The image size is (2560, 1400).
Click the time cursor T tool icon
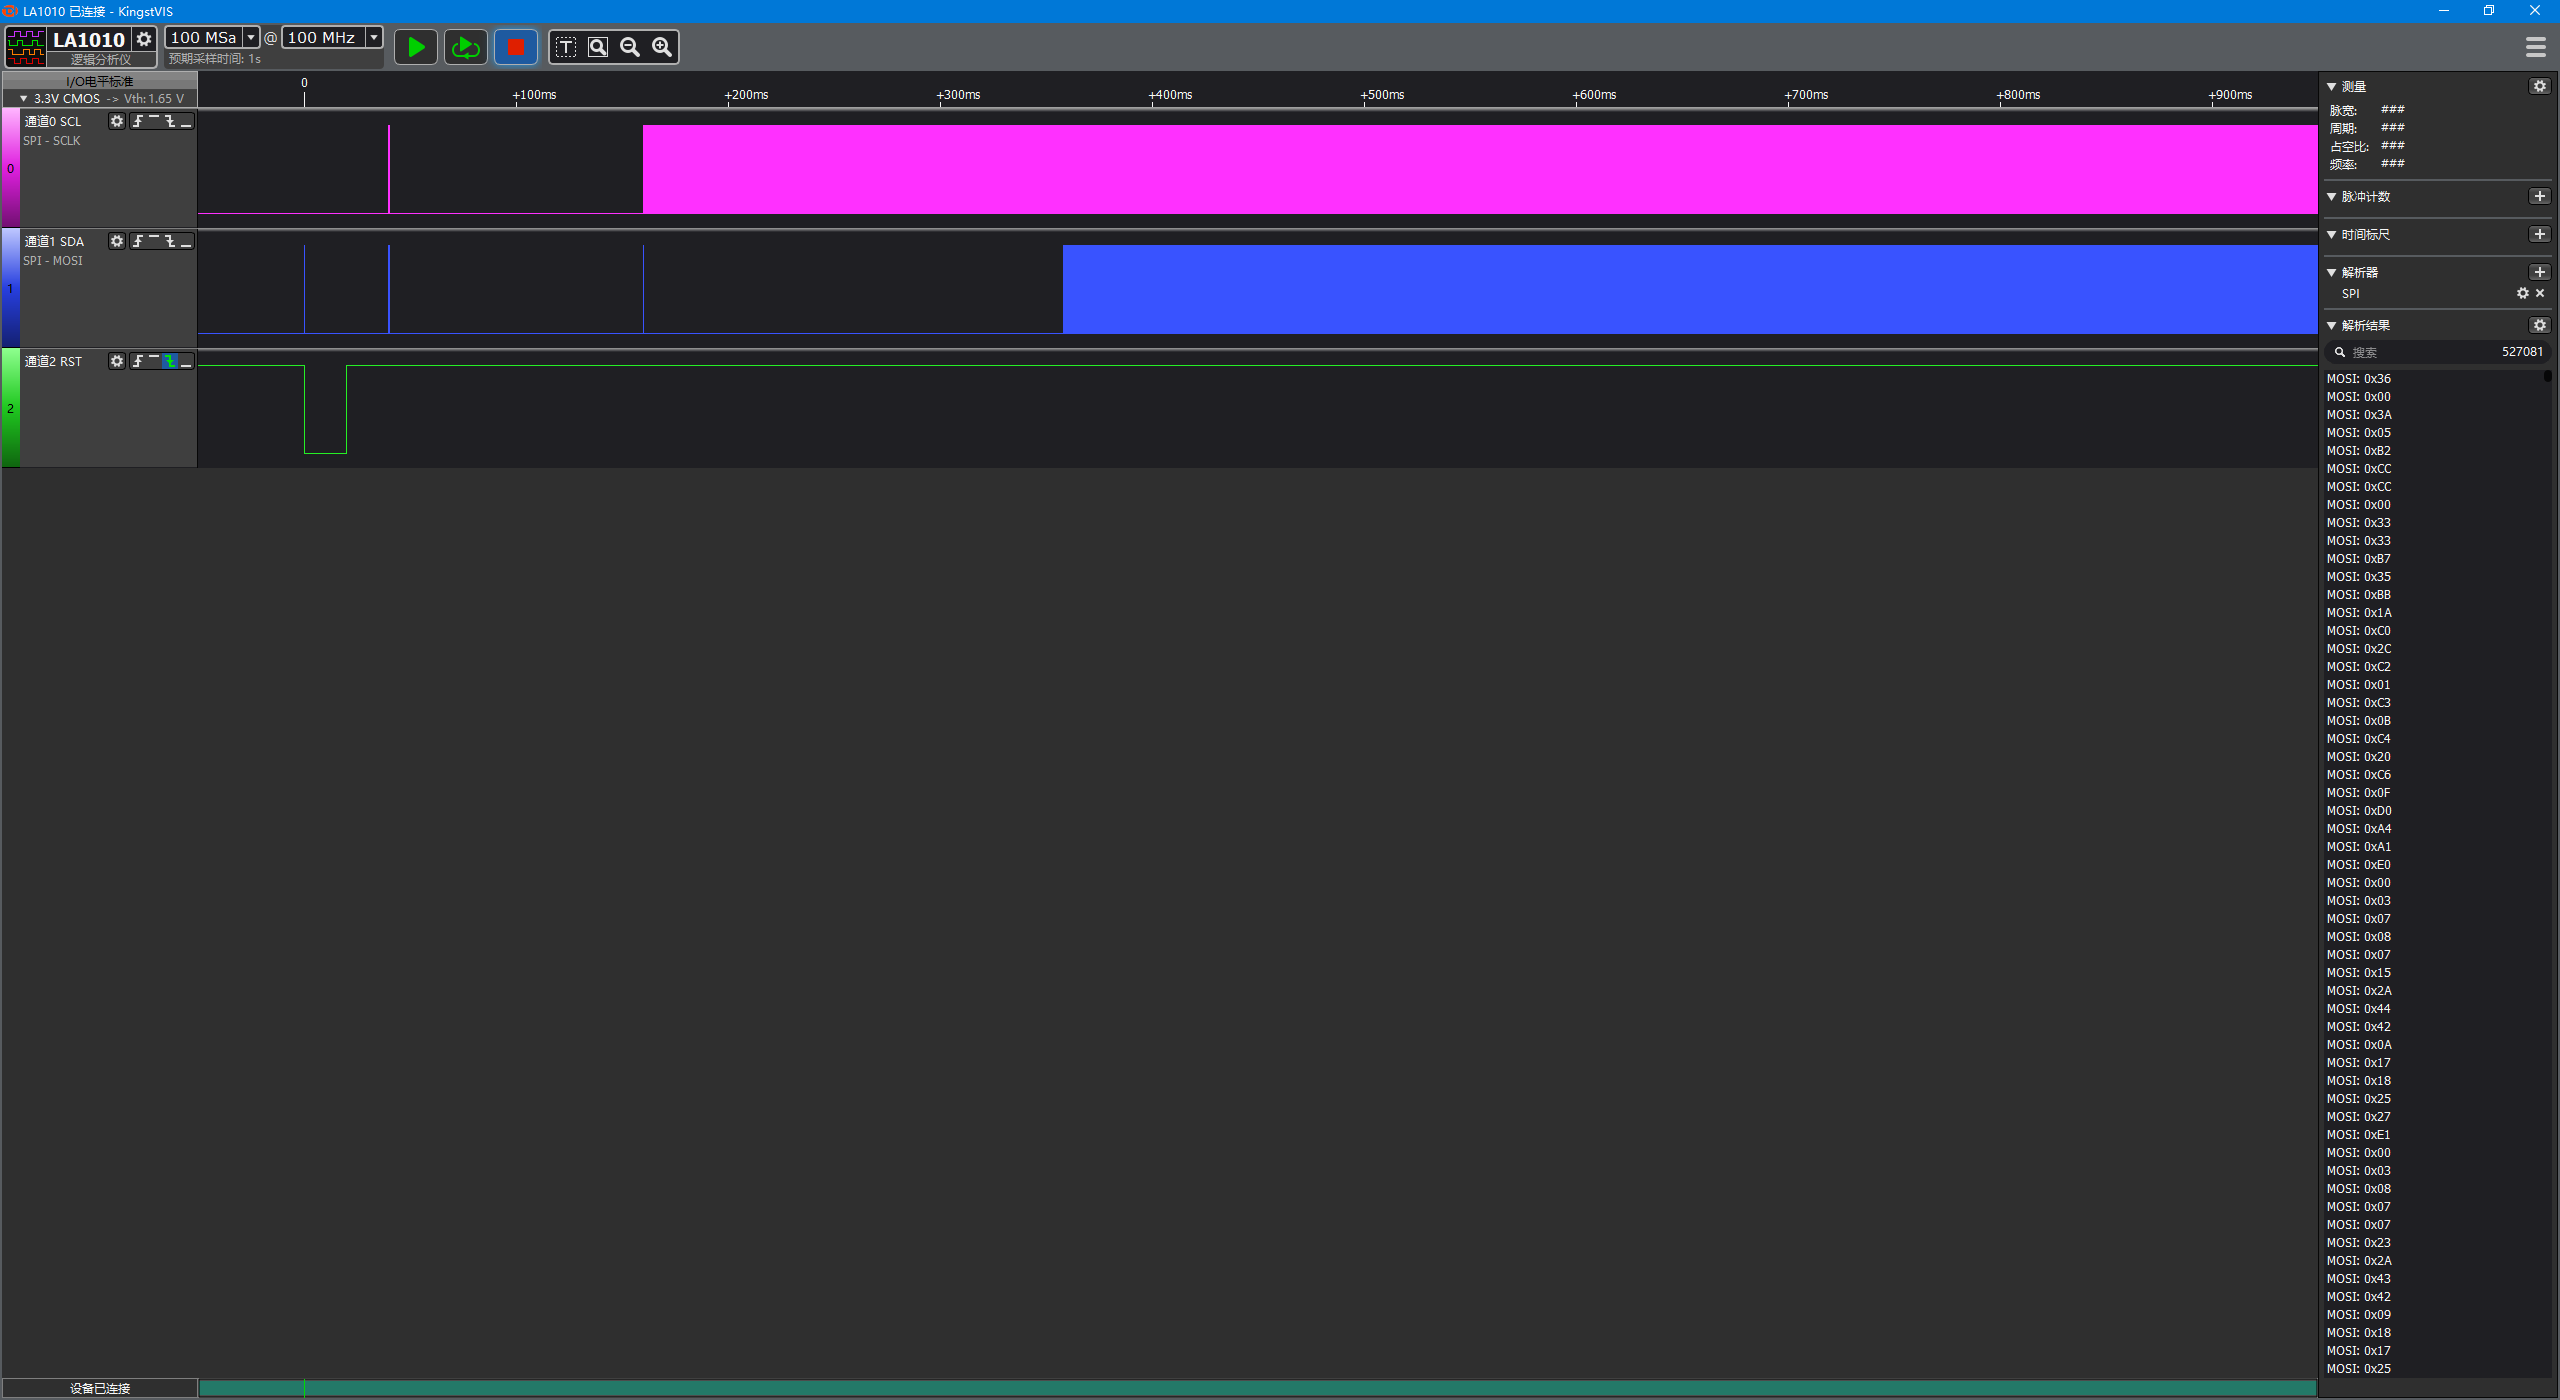pos(566,47)
